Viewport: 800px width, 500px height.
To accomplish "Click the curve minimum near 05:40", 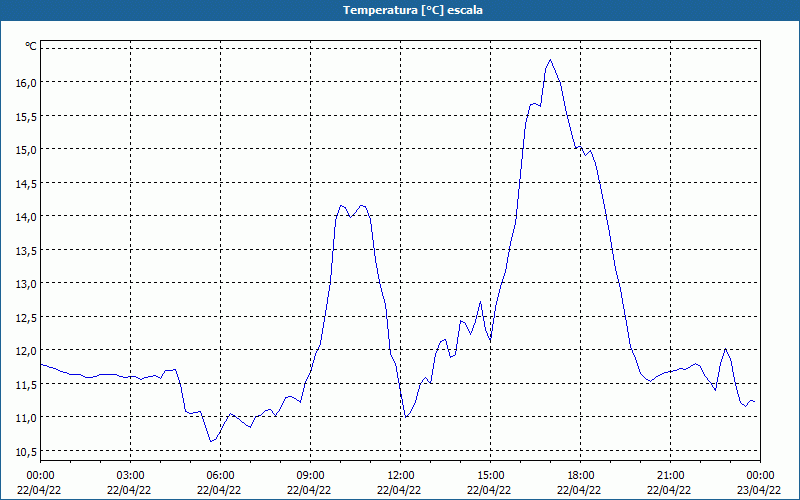I will click(x=211, y=441).
